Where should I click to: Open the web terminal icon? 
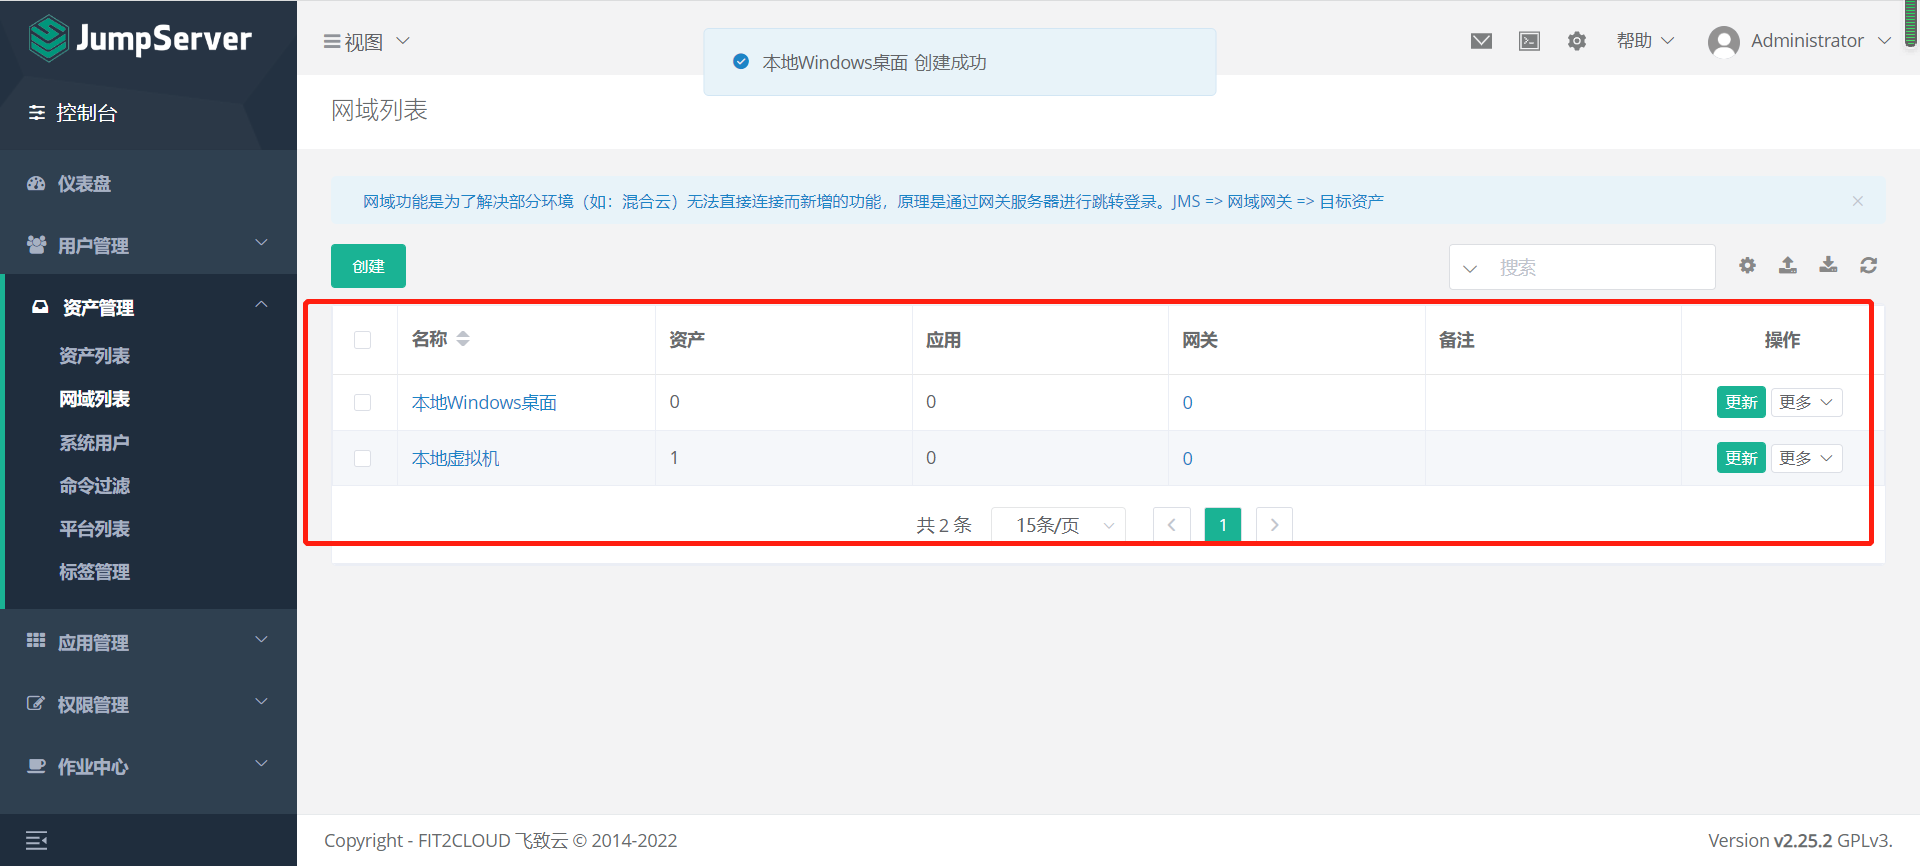(x=1529, y=41)
